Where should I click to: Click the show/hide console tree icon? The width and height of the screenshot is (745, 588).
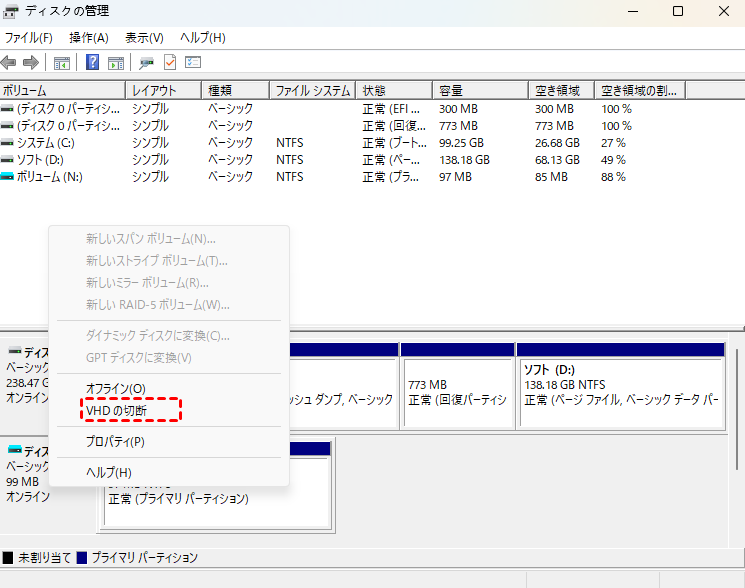62,63
